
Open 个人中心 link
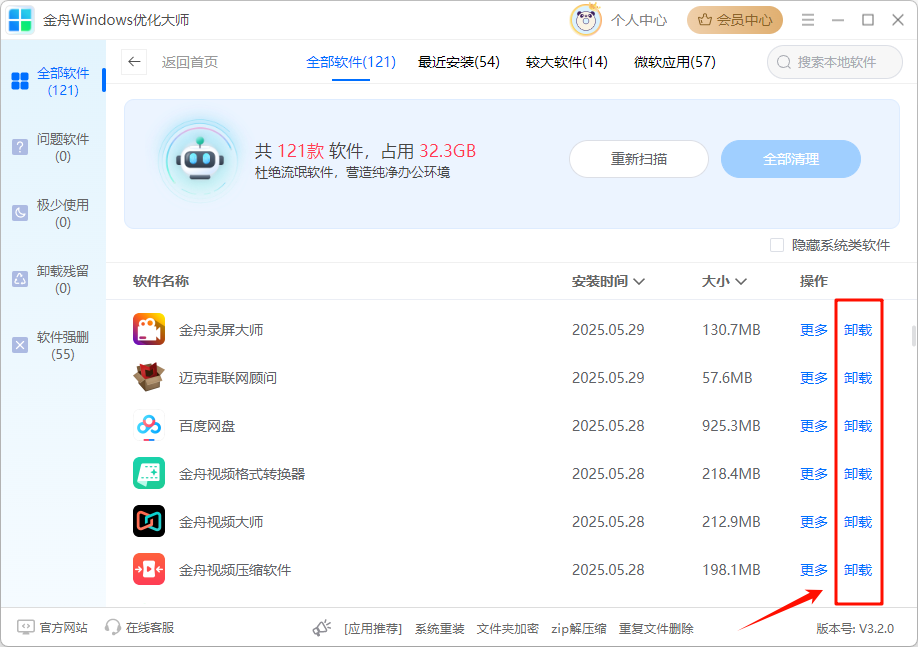tap(639, 20)
